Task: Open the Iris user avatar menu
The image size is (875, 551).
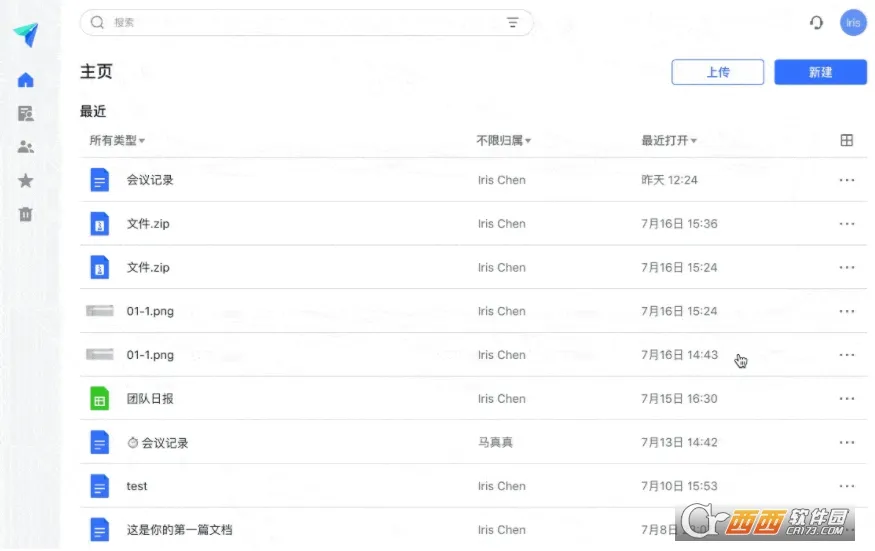Action: (852, 23)
